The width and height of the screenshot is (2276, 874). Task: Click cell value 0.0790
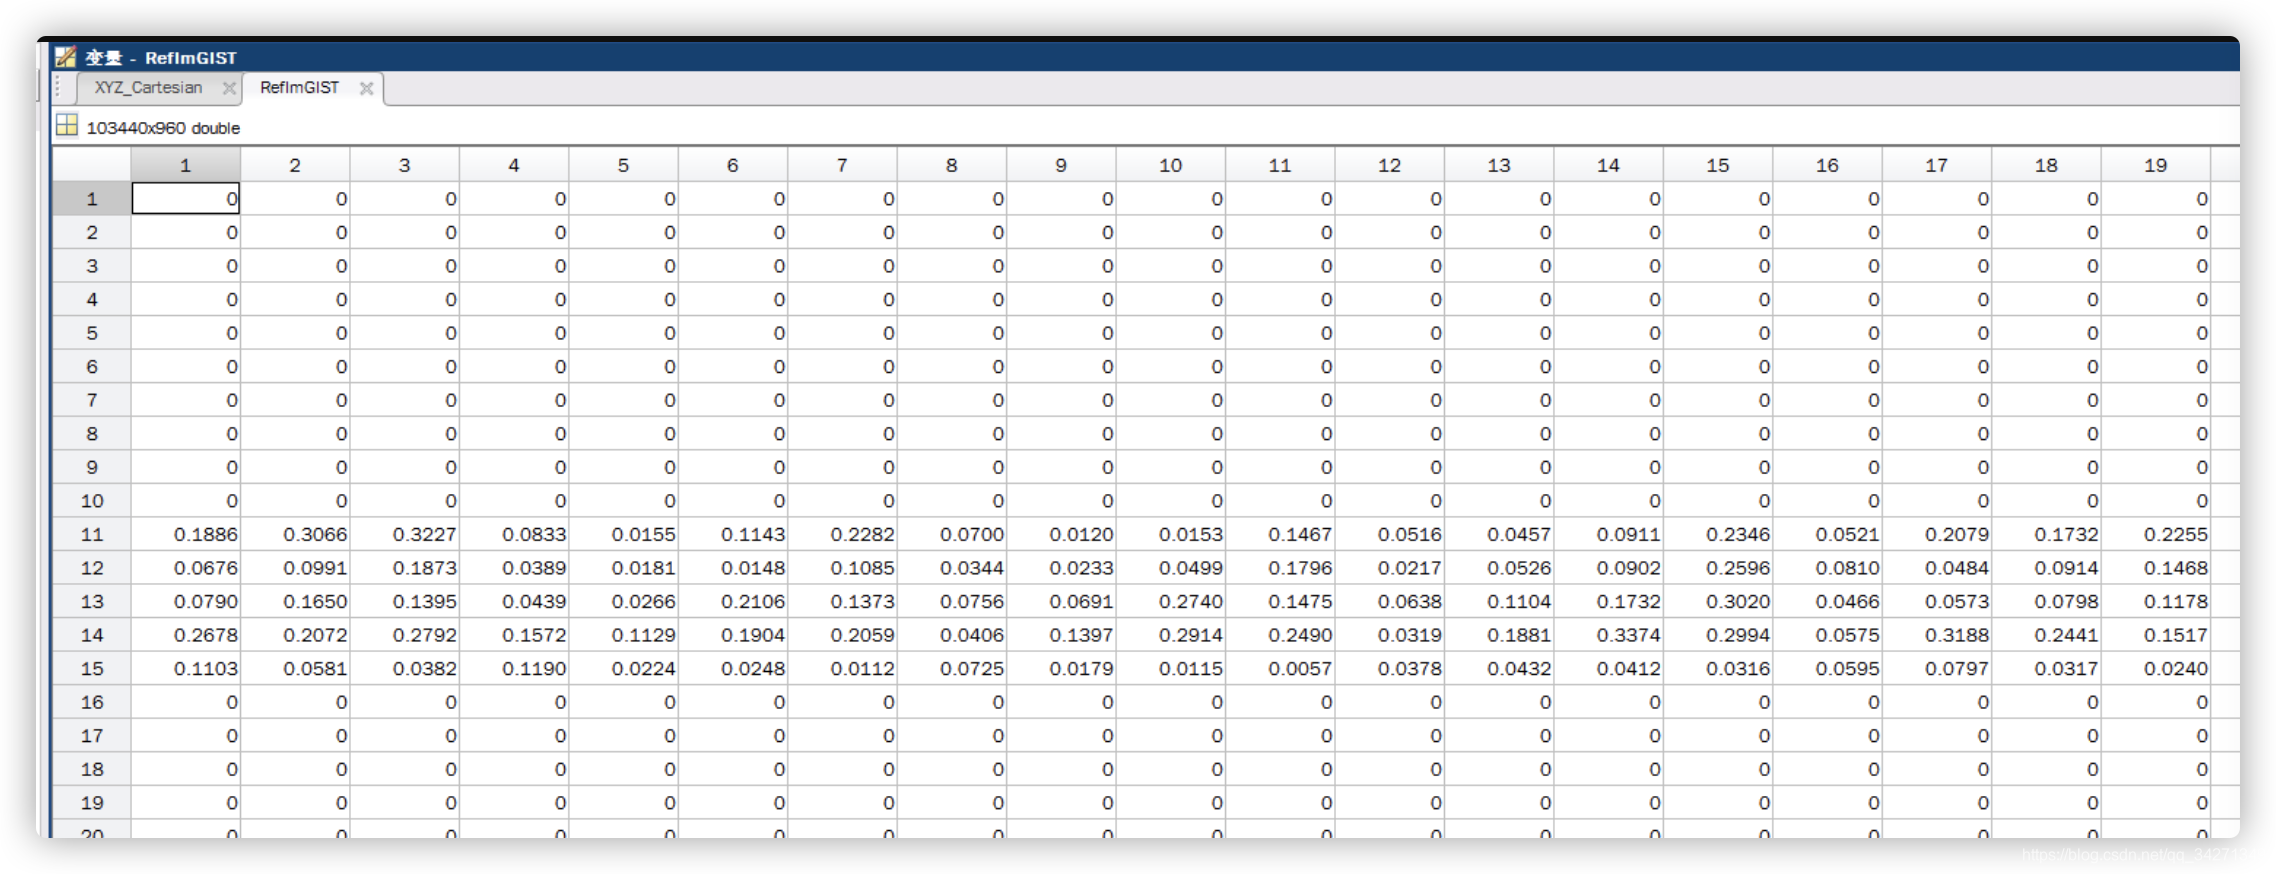click(x=205, y=601)
